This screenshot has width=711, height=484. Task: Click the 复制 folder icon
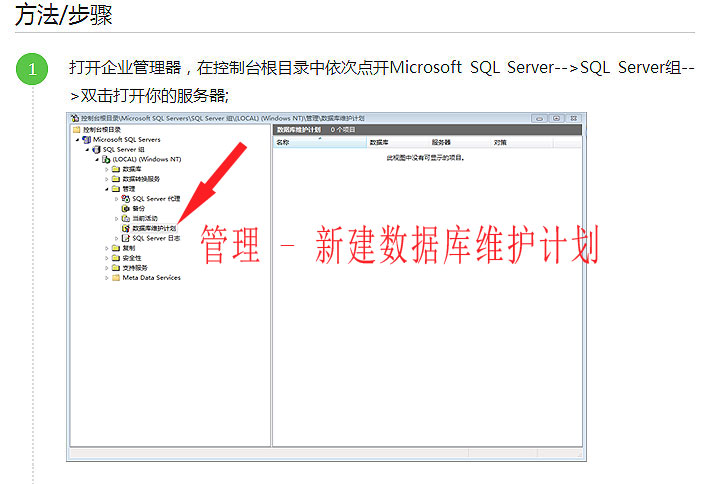(116, 248)
